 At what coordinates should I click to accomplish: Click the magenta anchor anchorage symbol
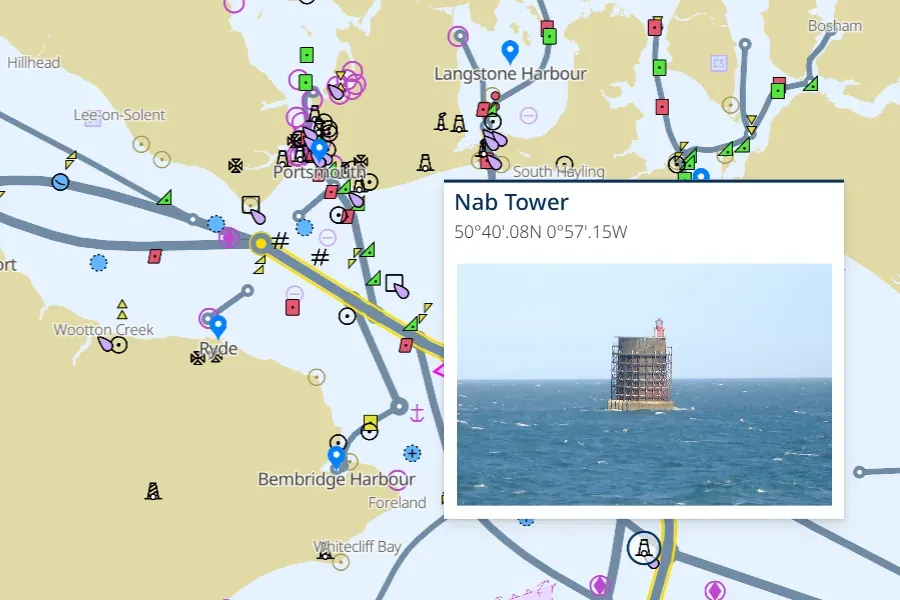(x=418, y=412)
